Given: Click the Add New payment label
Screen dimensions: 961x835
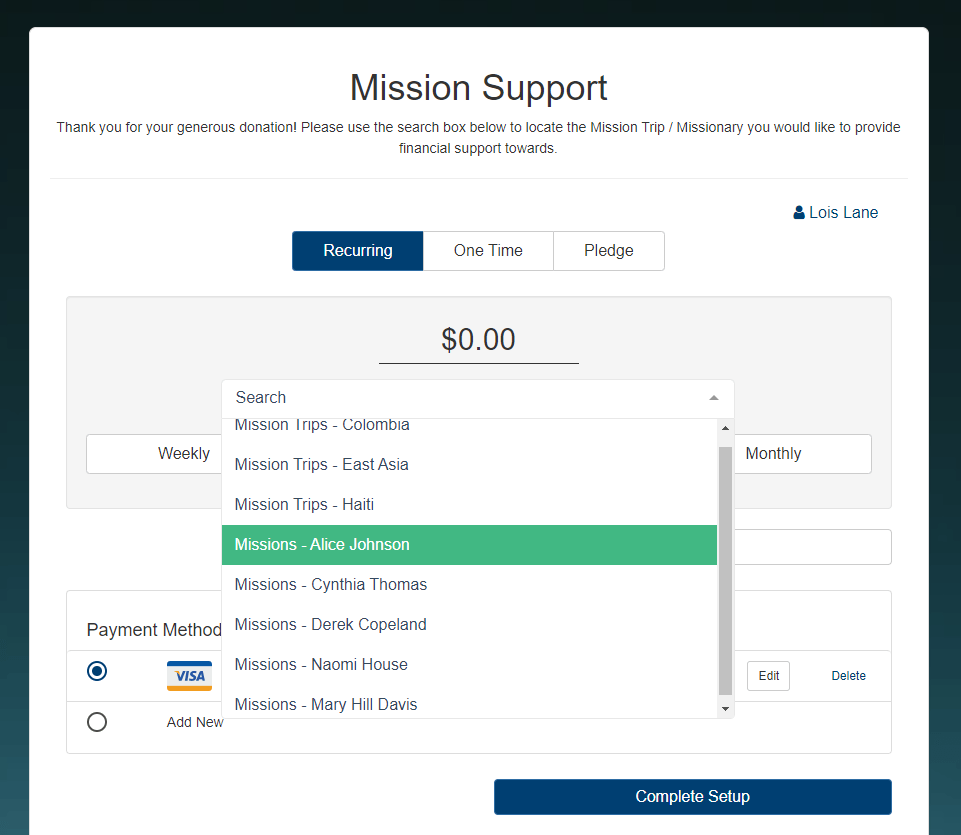Looking at the screenshot, I should [x=195, y=722].
